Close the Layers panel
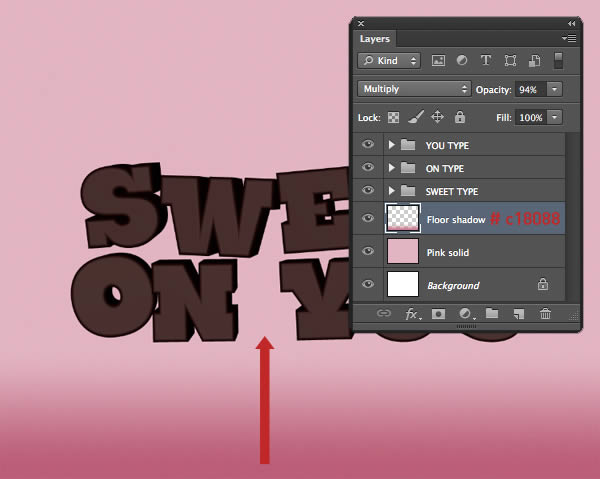The height and width of the screenshot is (479, 600). [x=361, y=24]
